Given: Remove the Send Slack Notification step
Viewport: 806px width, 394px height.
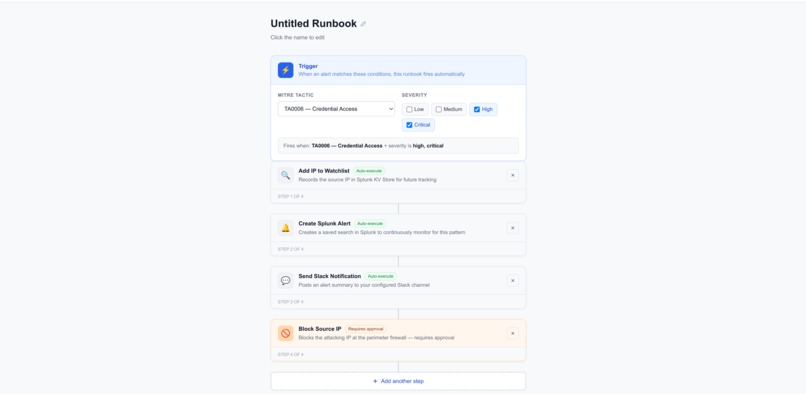Looking at the screenshot, I should point(512,280).
